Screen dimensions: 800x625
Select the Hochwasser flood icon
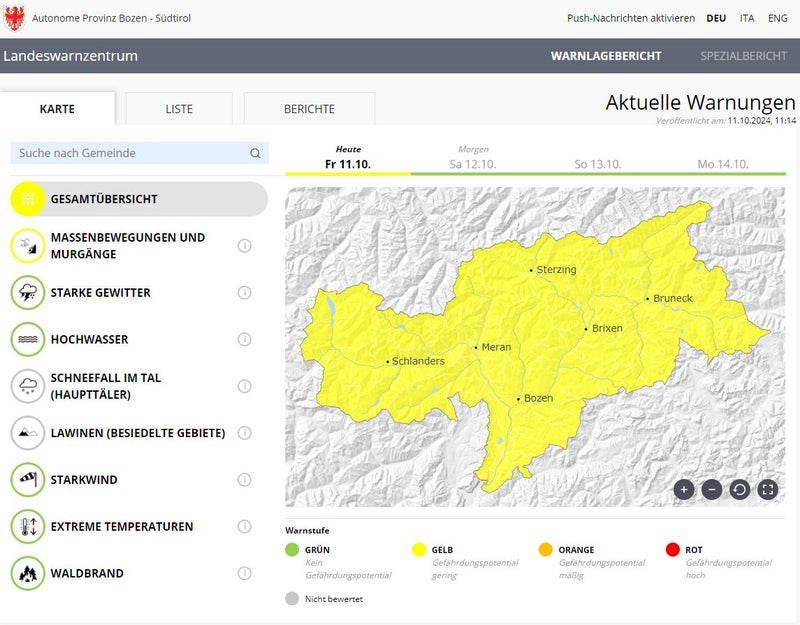click(28, 340)
